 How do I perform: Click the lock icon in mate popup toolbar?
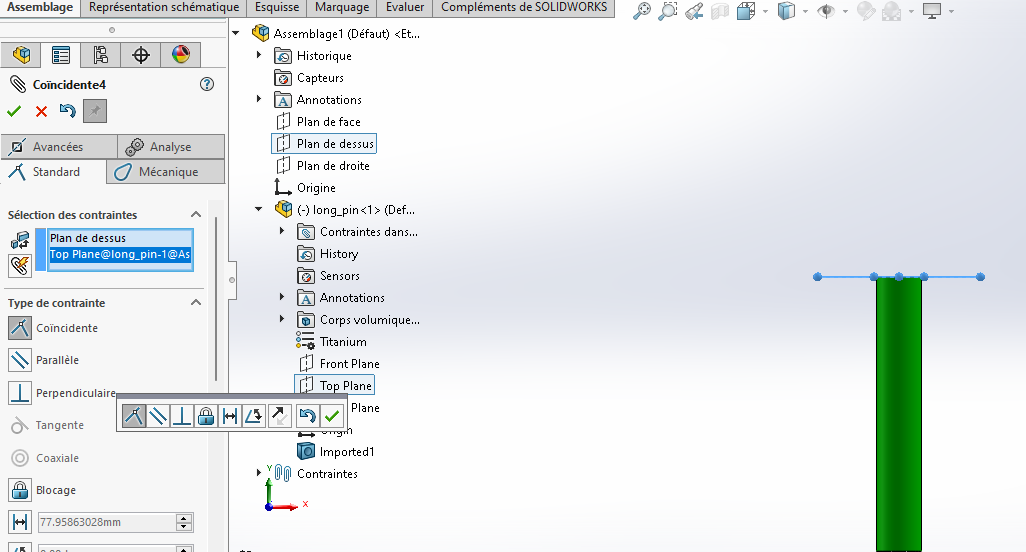pyautogui.click(x=206, y=416)
